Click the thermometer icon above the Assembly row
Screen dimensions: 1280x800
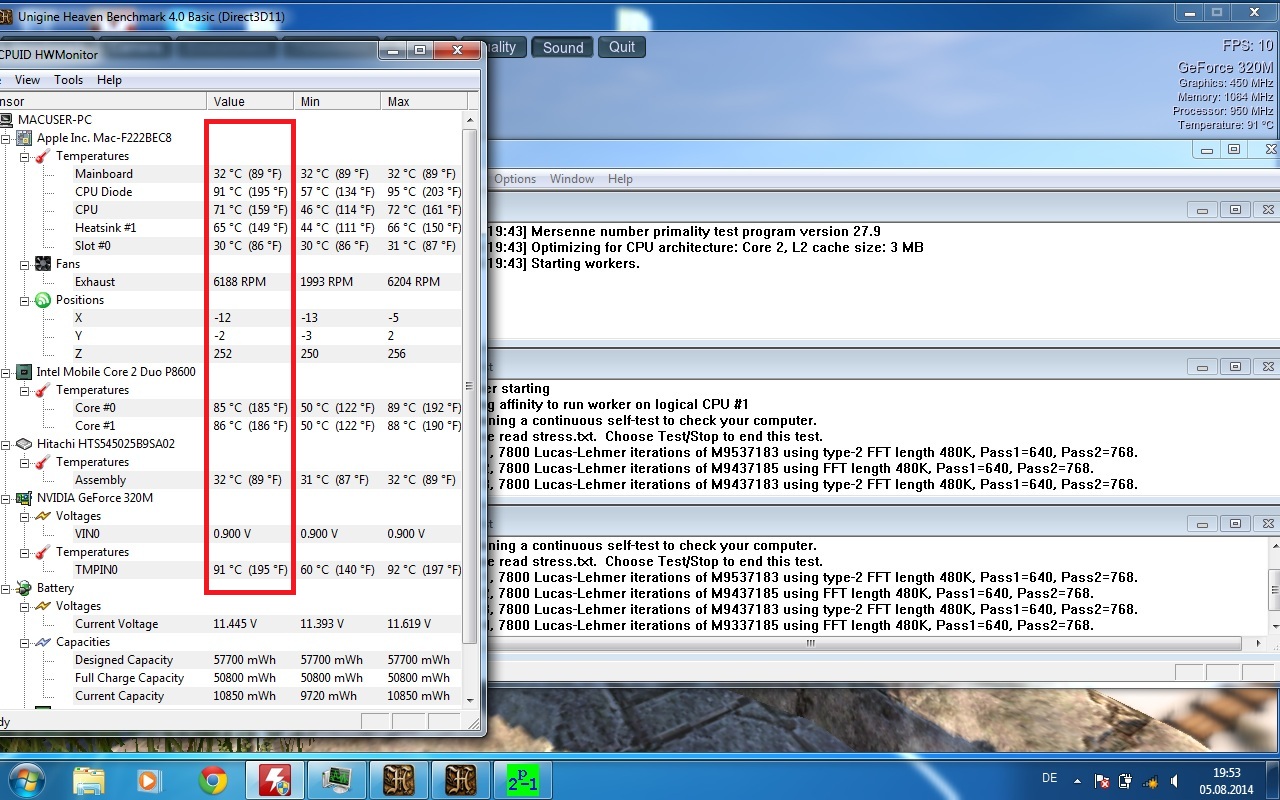coord(43,462)
